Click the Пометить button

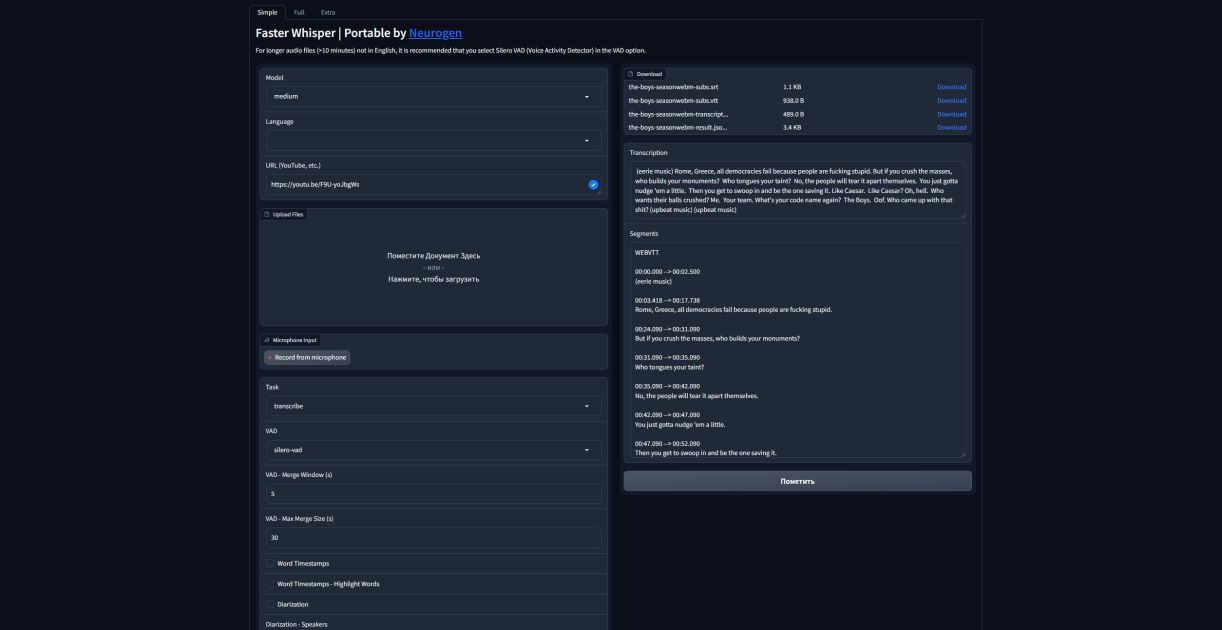click(798, 481)
